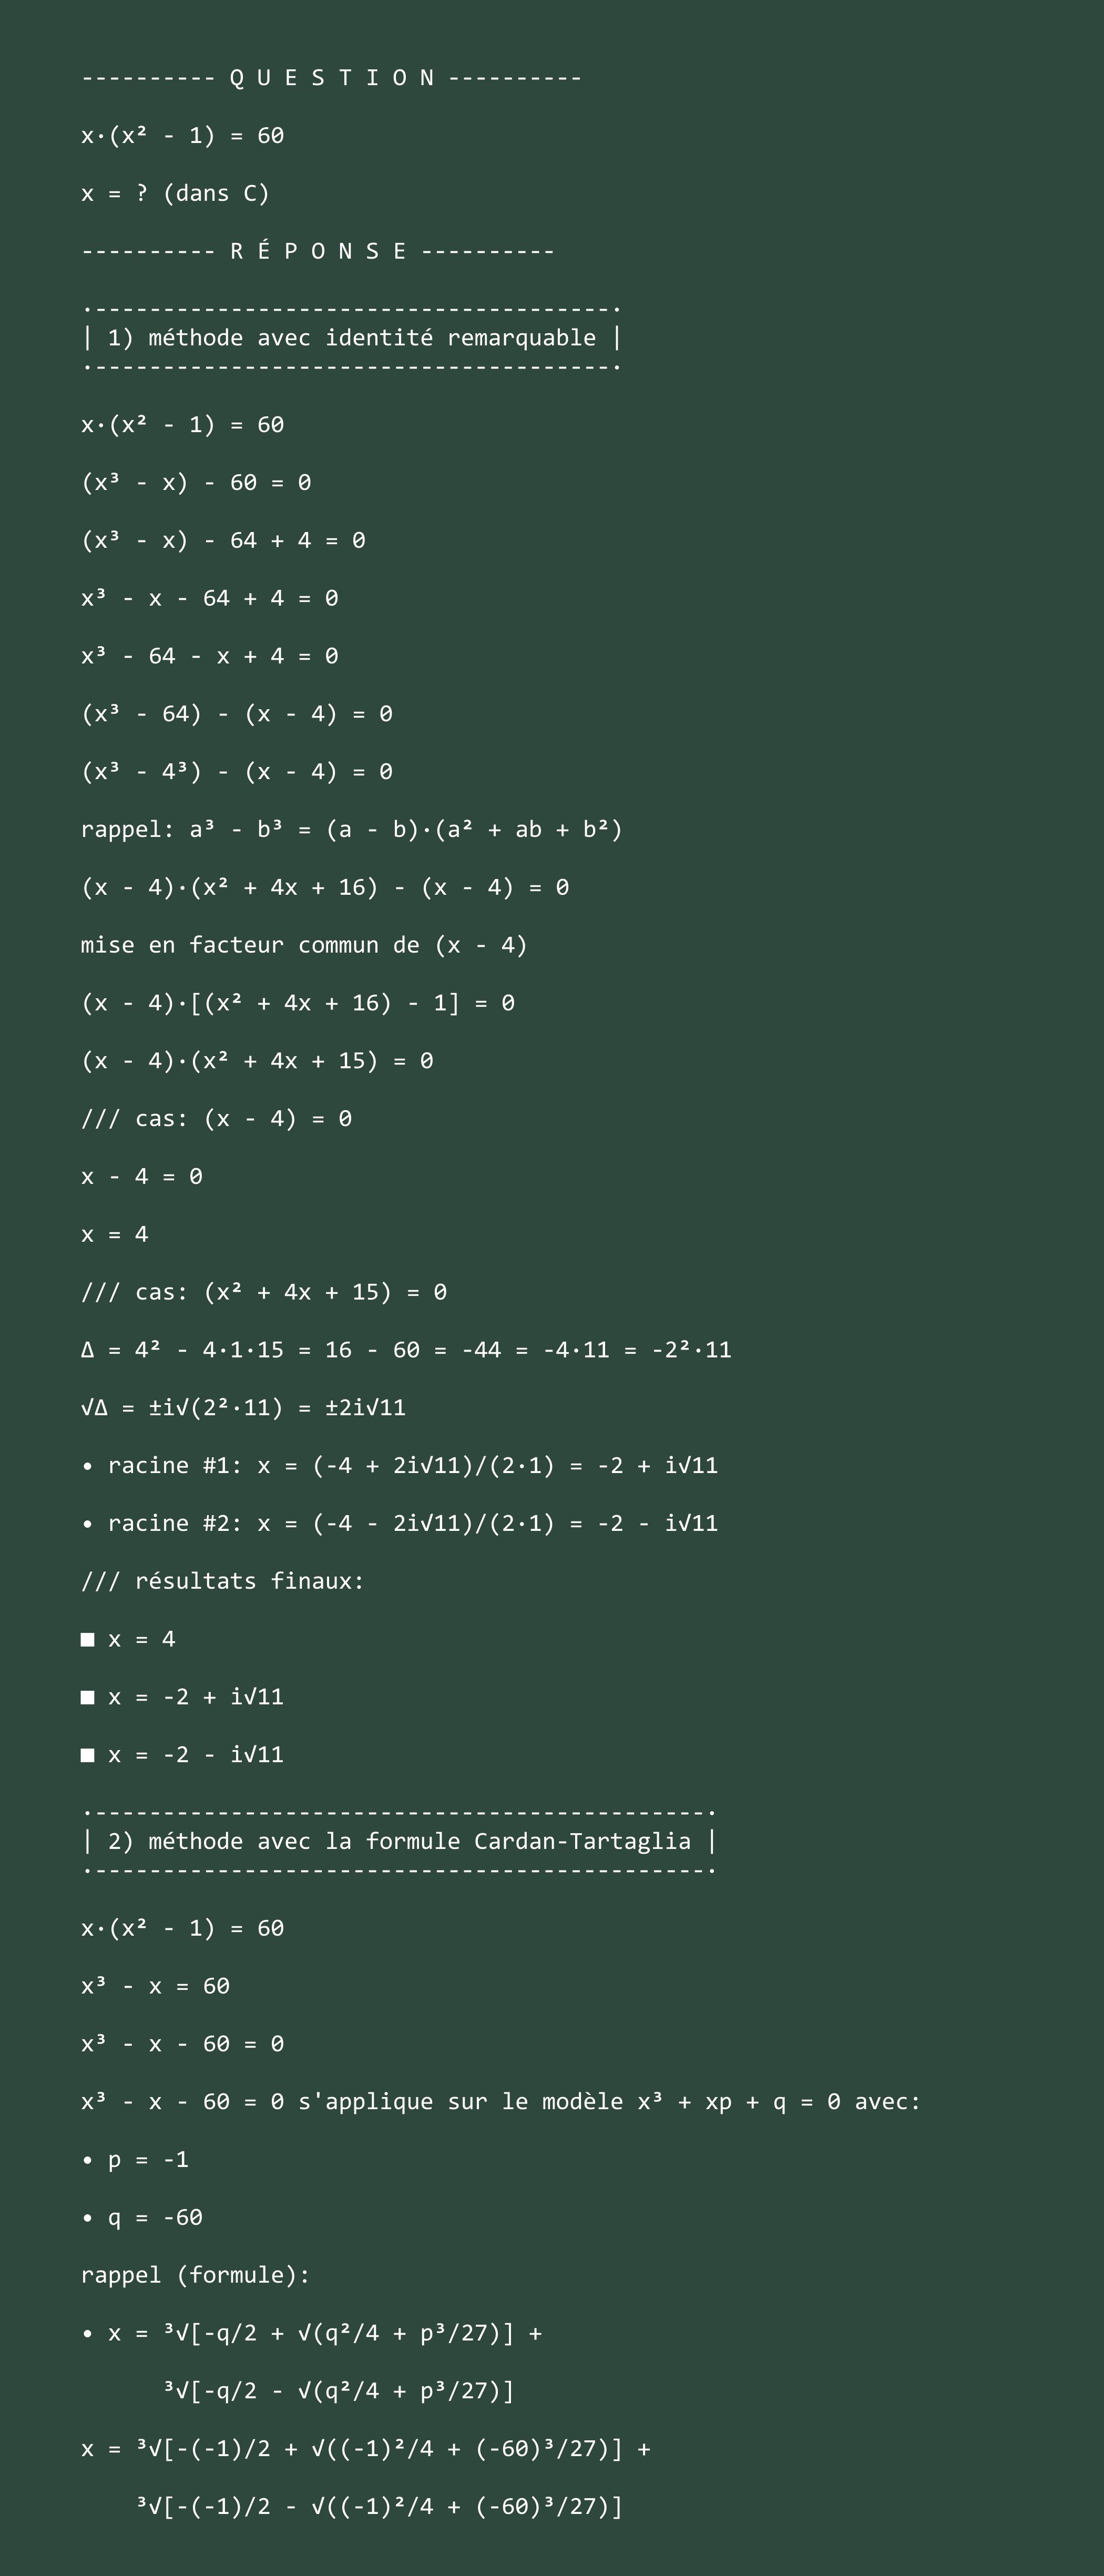Image resolution: width=1104 pixels, height=2576 pixels.
Task: Click the '/// cas: (x² + 4x + 15) = 0' line
Action: click(264, 1292)
